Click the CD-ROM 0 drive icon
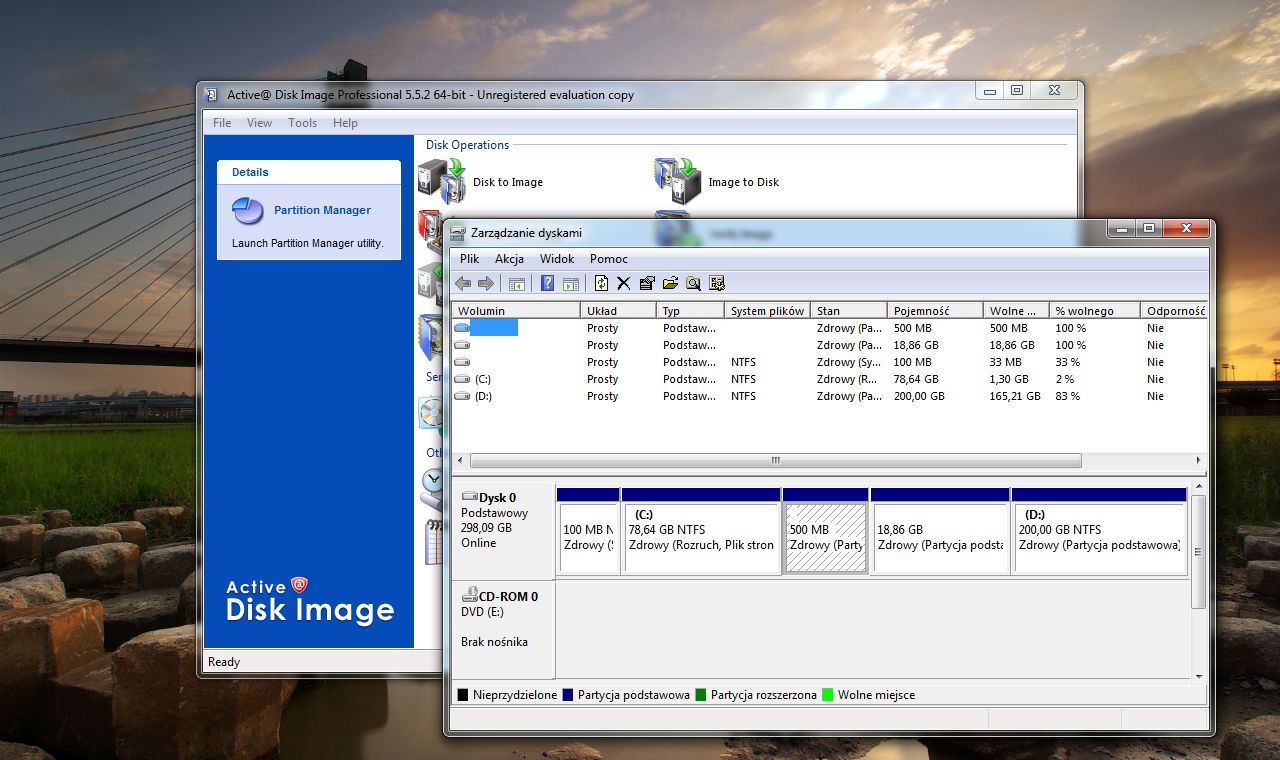The width and height of the screenshot is (1280, 760). (469, 596)
